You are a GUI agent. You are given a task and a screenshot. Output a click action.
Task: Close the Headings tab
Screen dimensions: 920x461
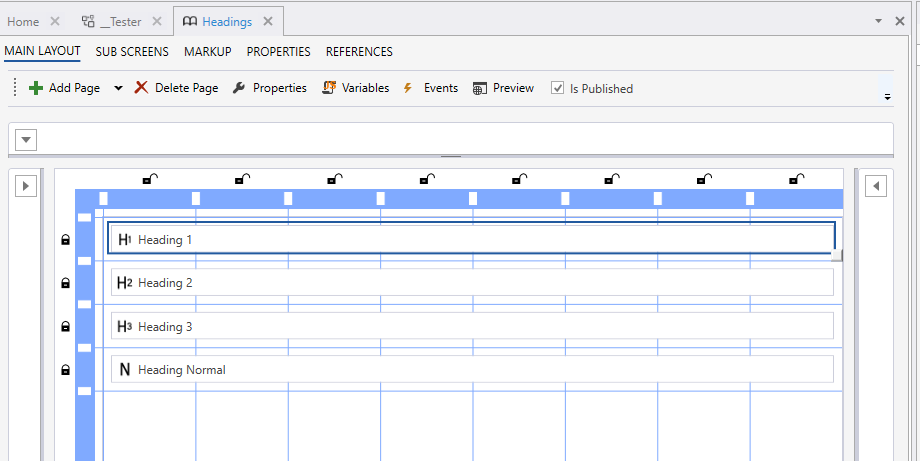(x=268, y=21)
